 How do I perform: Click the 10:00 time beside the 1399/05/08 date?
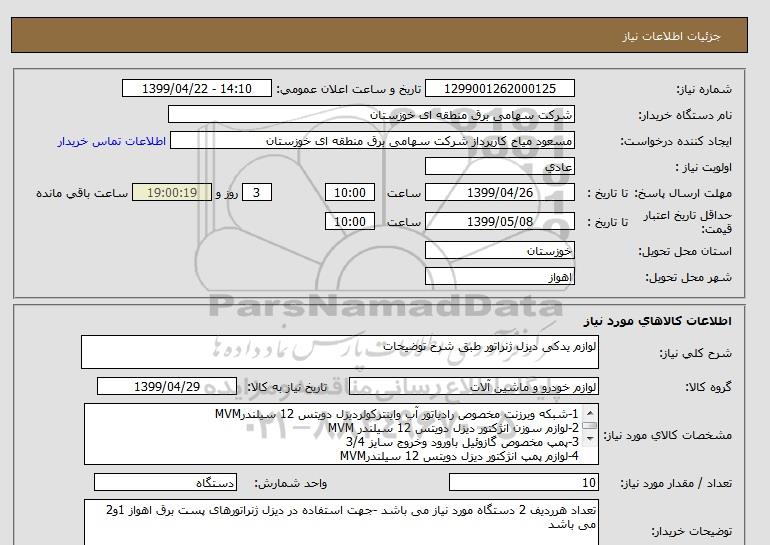(352, 220)
